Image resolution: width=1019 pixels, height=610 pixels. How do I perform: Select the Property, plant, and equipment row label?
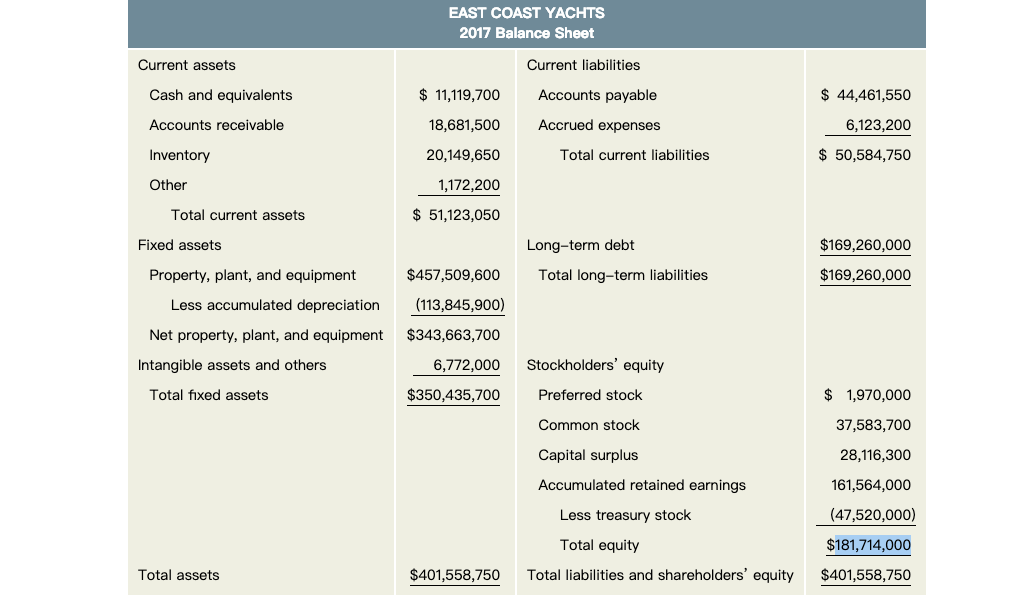253,275
